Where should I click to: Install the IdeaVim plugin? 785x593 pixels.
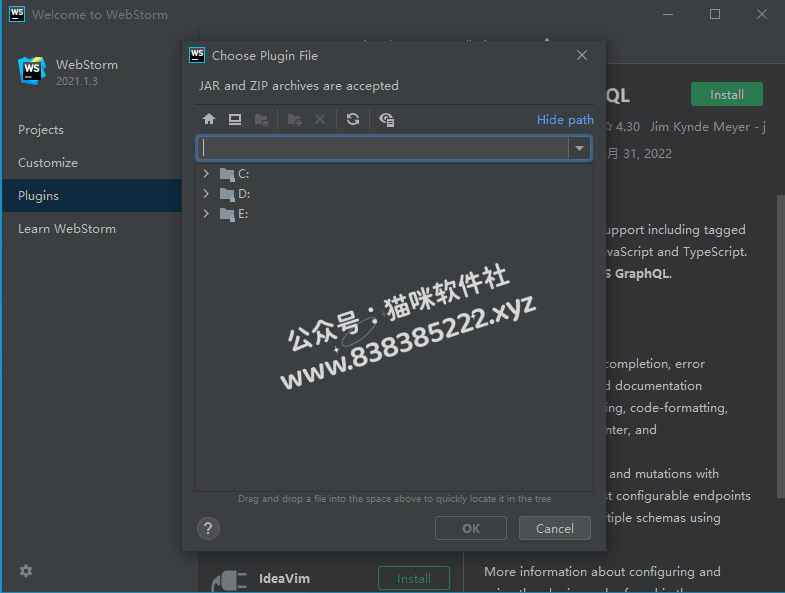coord(414,578)
